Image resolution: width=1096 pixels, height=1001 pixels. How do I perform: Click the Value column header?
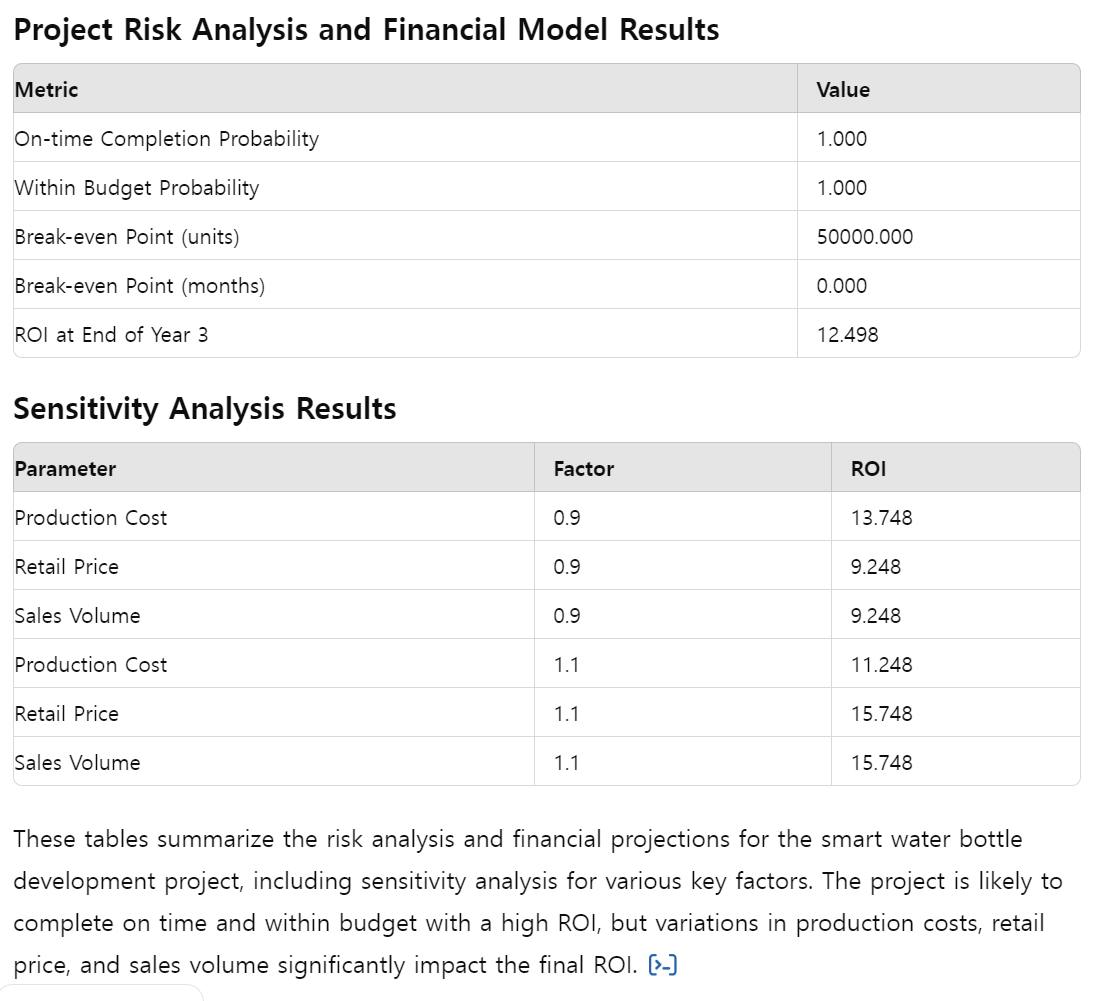pos(843,89)
